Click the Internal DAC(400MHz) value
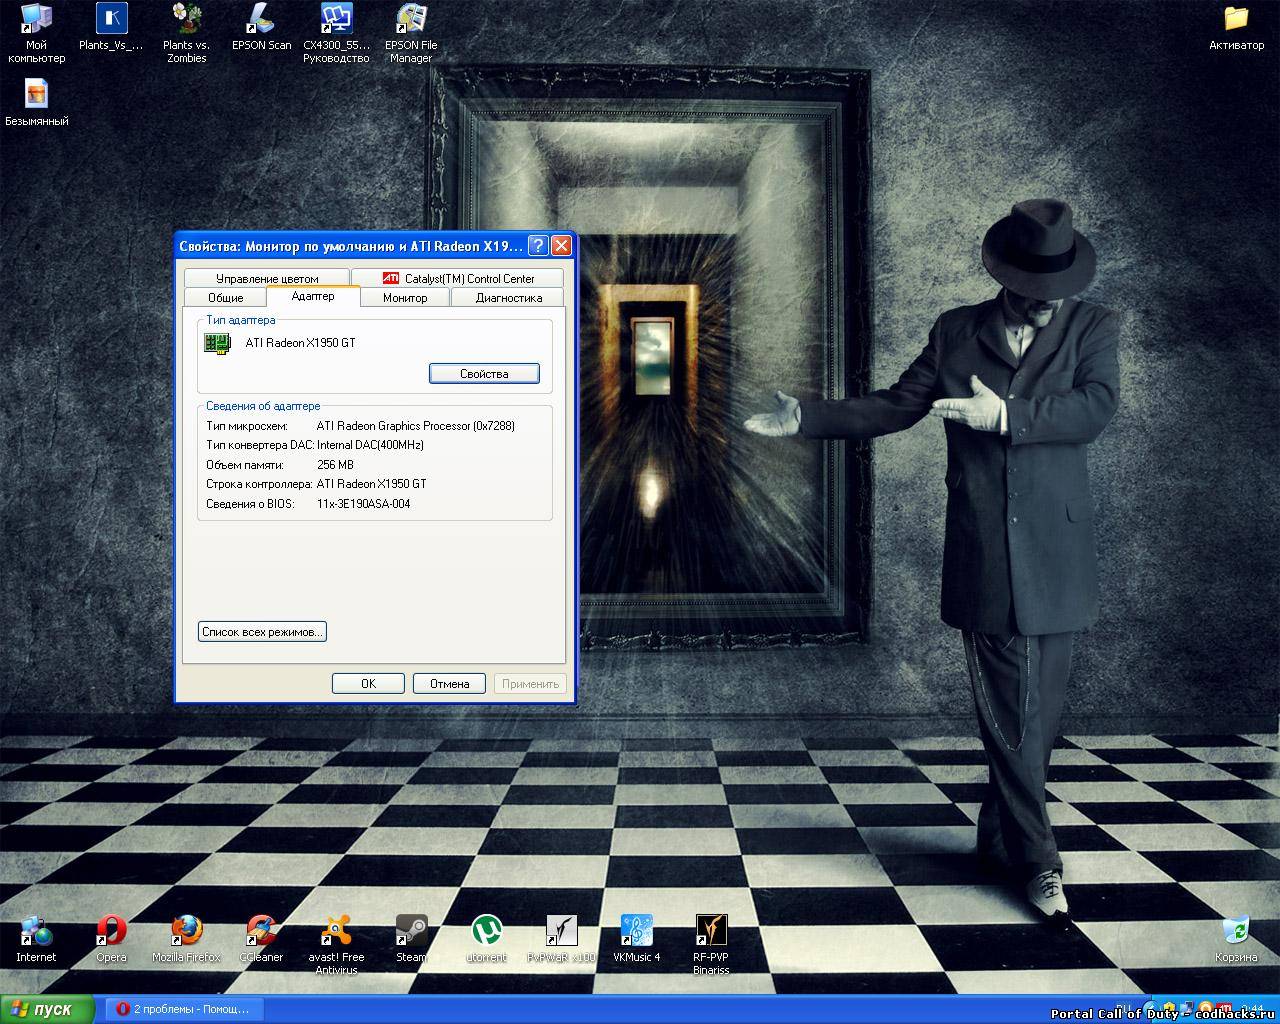 coord(370,445)
